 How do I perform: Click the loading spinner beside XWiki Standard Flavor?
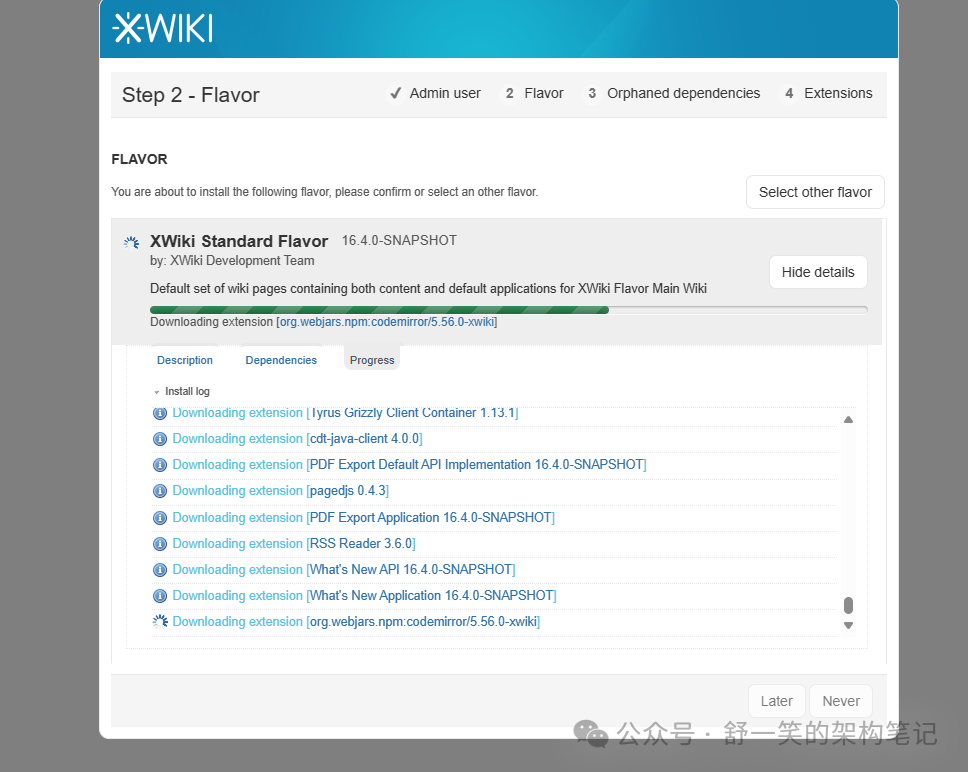131,243
